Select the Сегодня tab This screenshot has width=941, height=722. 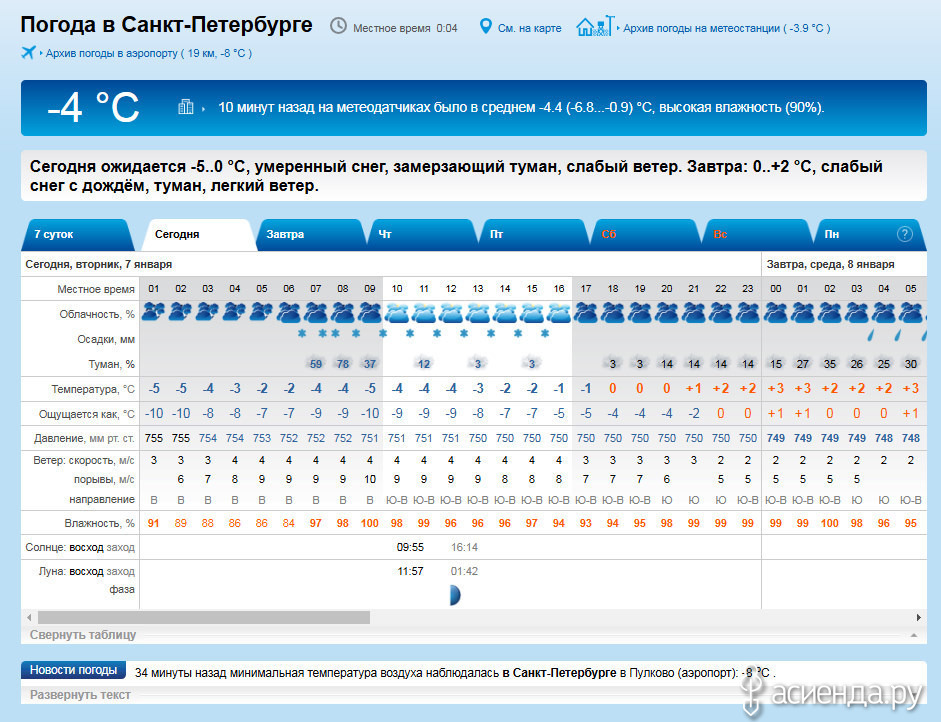[199, 235]
